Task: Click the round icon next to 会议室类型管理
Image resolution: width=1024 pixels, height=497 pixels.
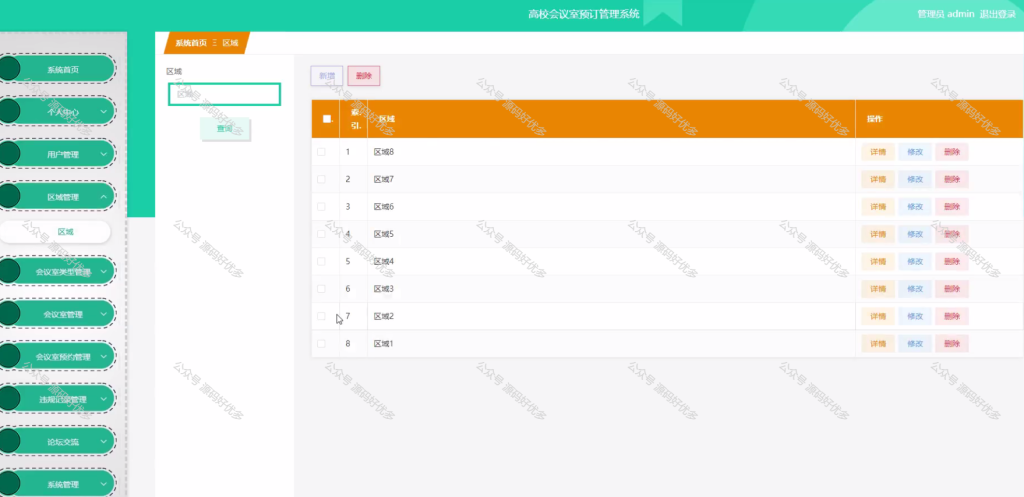Action: point(8,271)
